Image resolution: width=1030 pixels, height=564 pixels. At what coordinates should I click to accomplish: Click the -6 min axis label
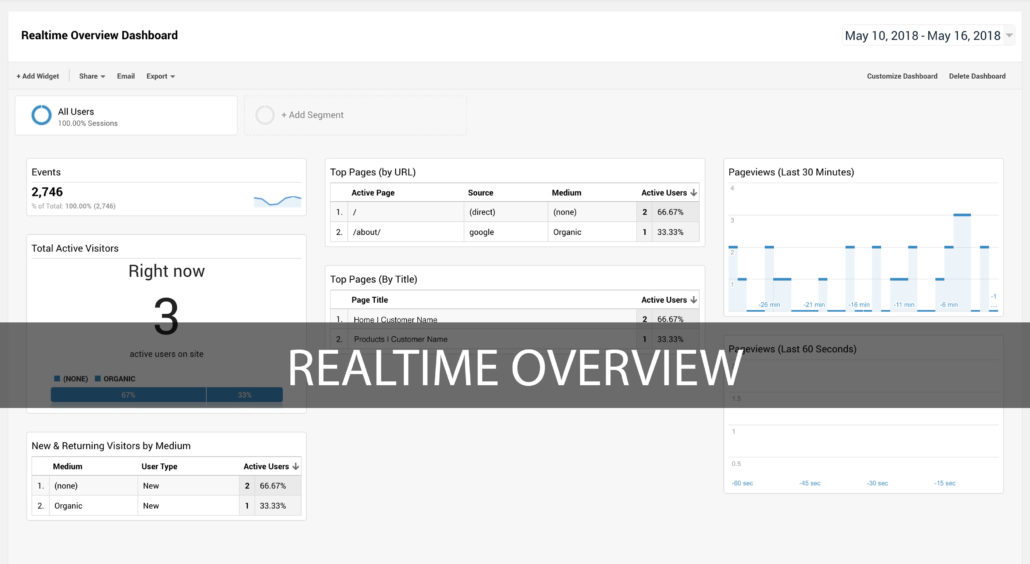coord(949,305)
